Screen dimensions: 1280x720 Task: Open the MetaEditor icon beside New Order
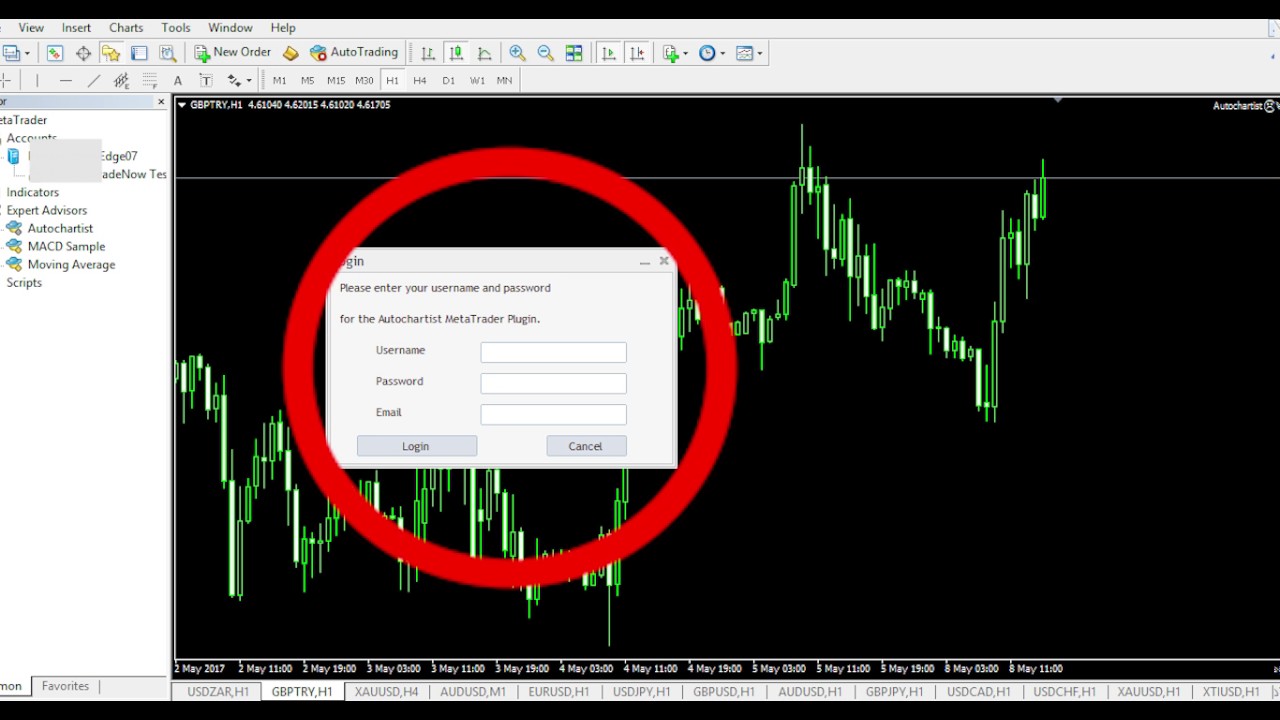pyautogui.click(x=290, y=53)
